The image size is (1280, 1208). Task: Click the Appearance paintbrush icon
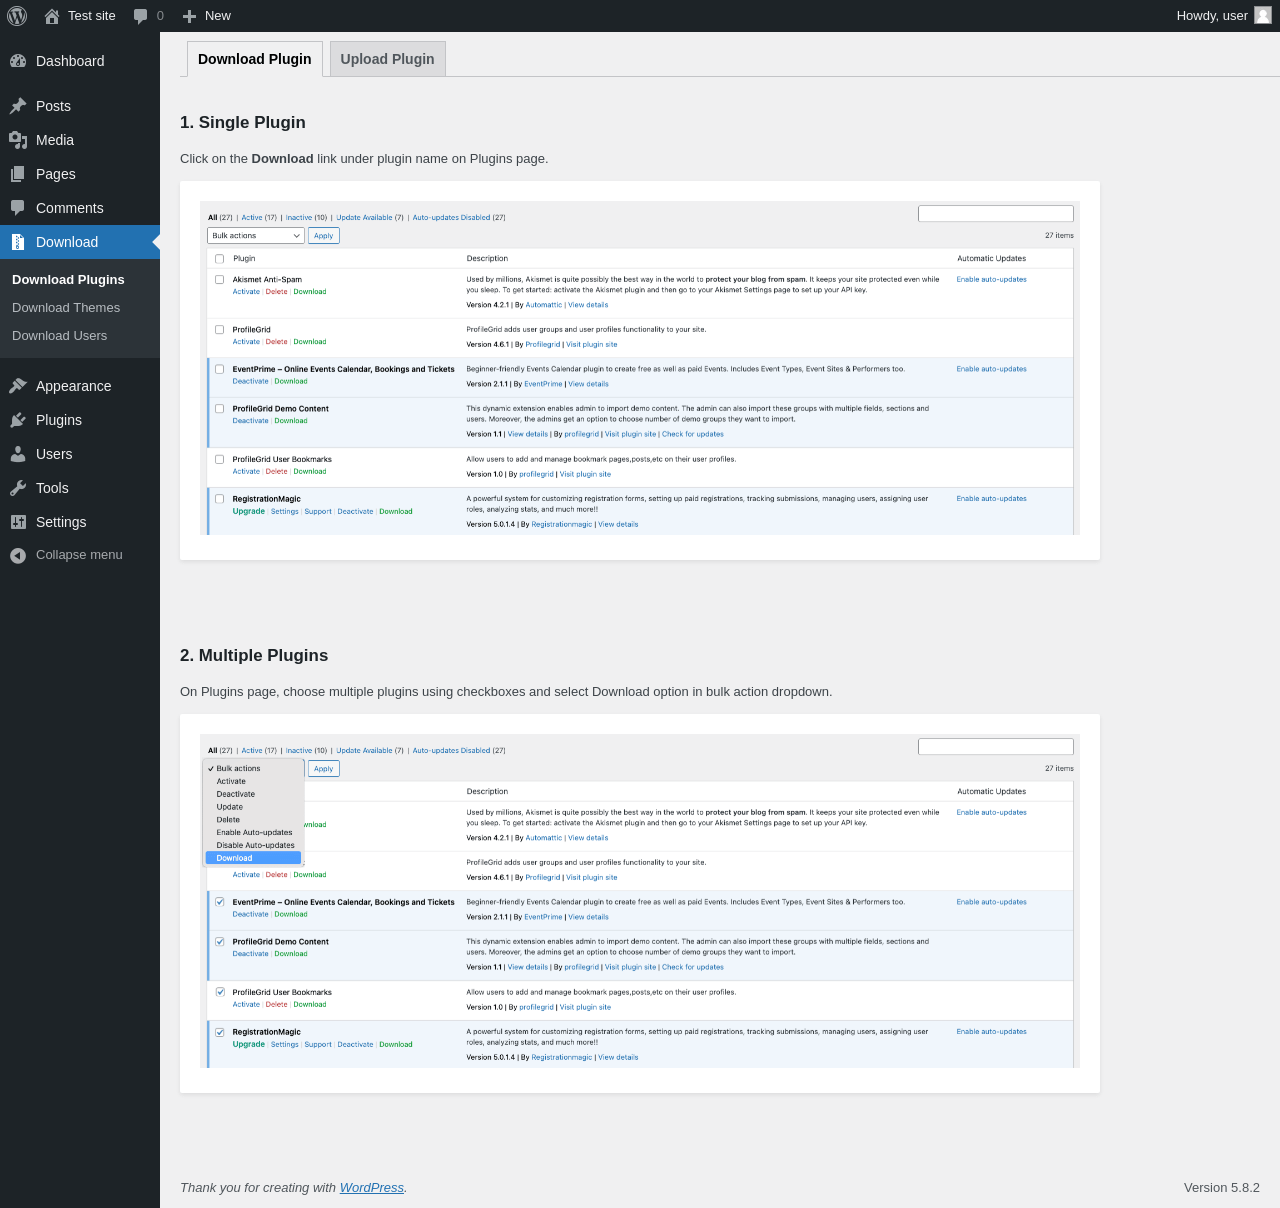(18, 386)
